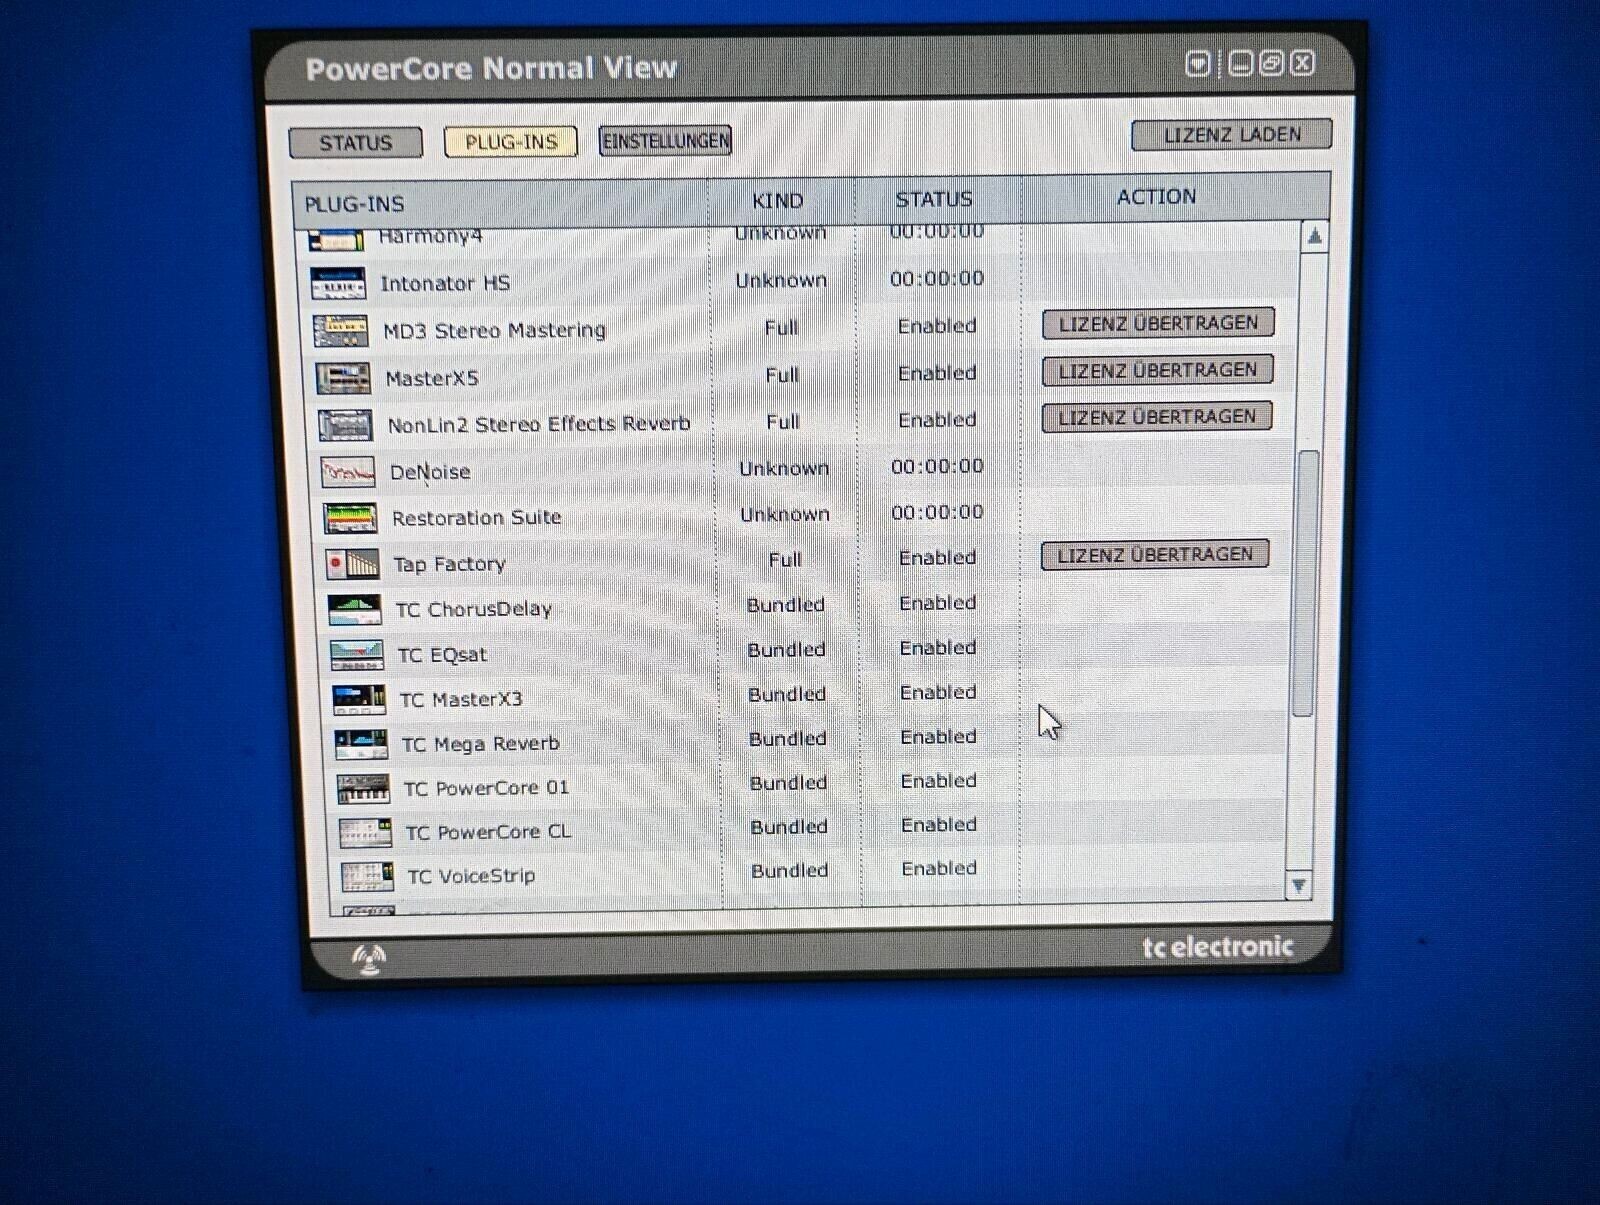
Task: Click 'Bundled' kind for TC EQsat
Action: (786, 650)
